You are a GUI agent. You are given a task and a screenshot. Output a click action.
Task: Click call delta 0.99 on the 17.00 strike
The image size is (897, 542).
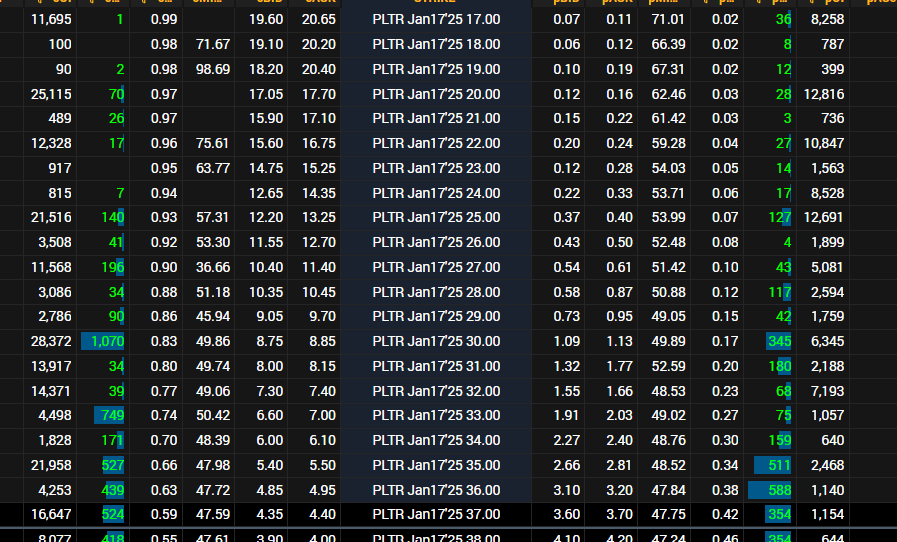[164, 19]
